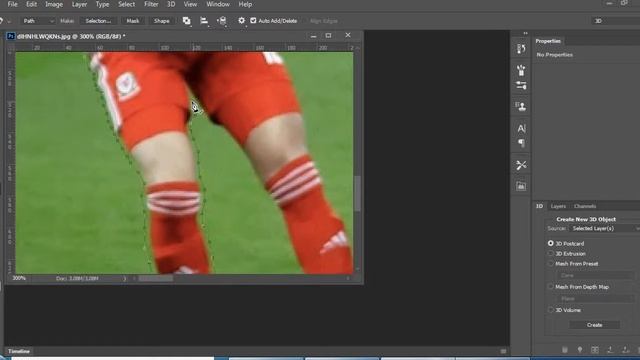Image resolution: width=640 pixels, height=360 pixels.
Task: Open the Edit menu
Action: point(31,4)
